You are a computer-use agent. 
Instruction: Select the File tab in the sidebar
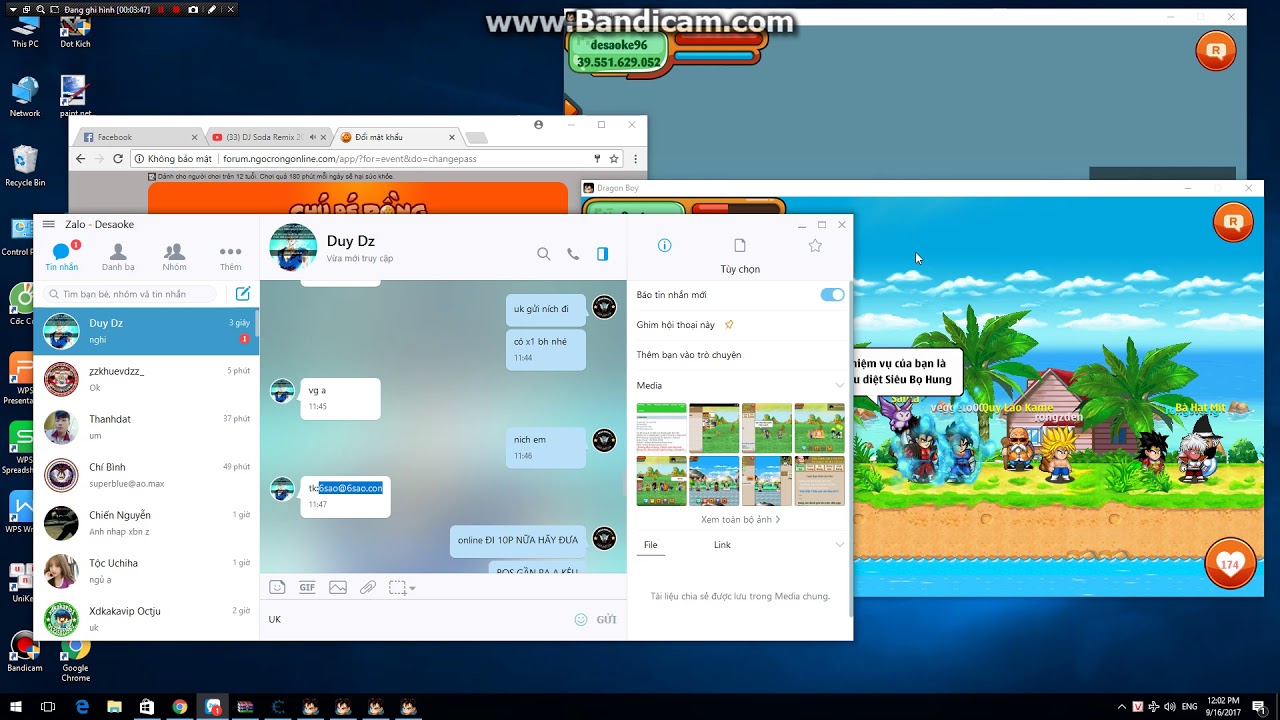(x=651, y=545)
